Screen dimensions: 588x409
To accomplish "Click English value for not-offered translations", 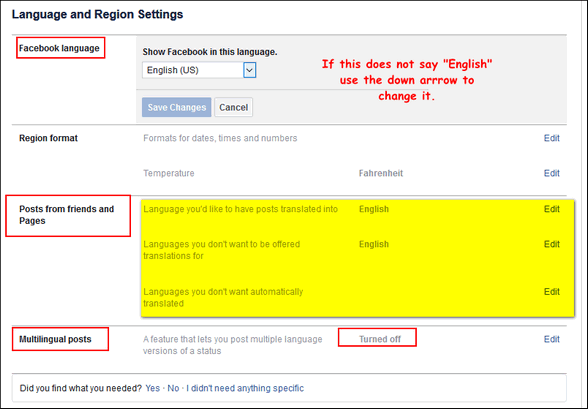I will point(374,244).
